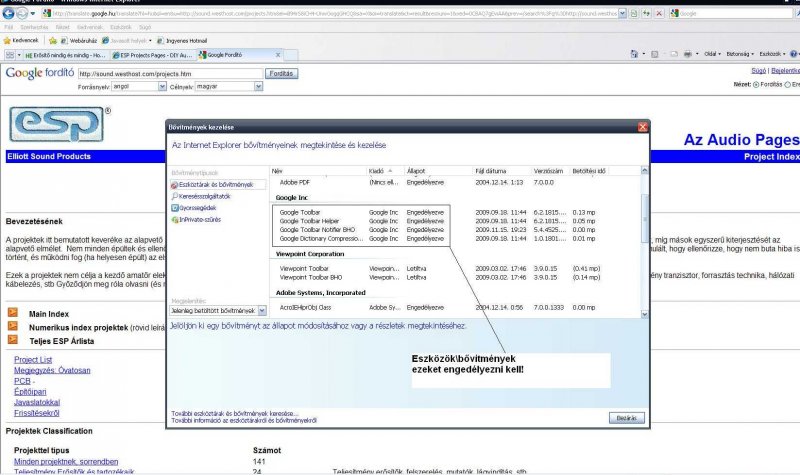Select Keresésszolgáltatók category in dialog
Viewport: 800px width, 475px height.
201,196
